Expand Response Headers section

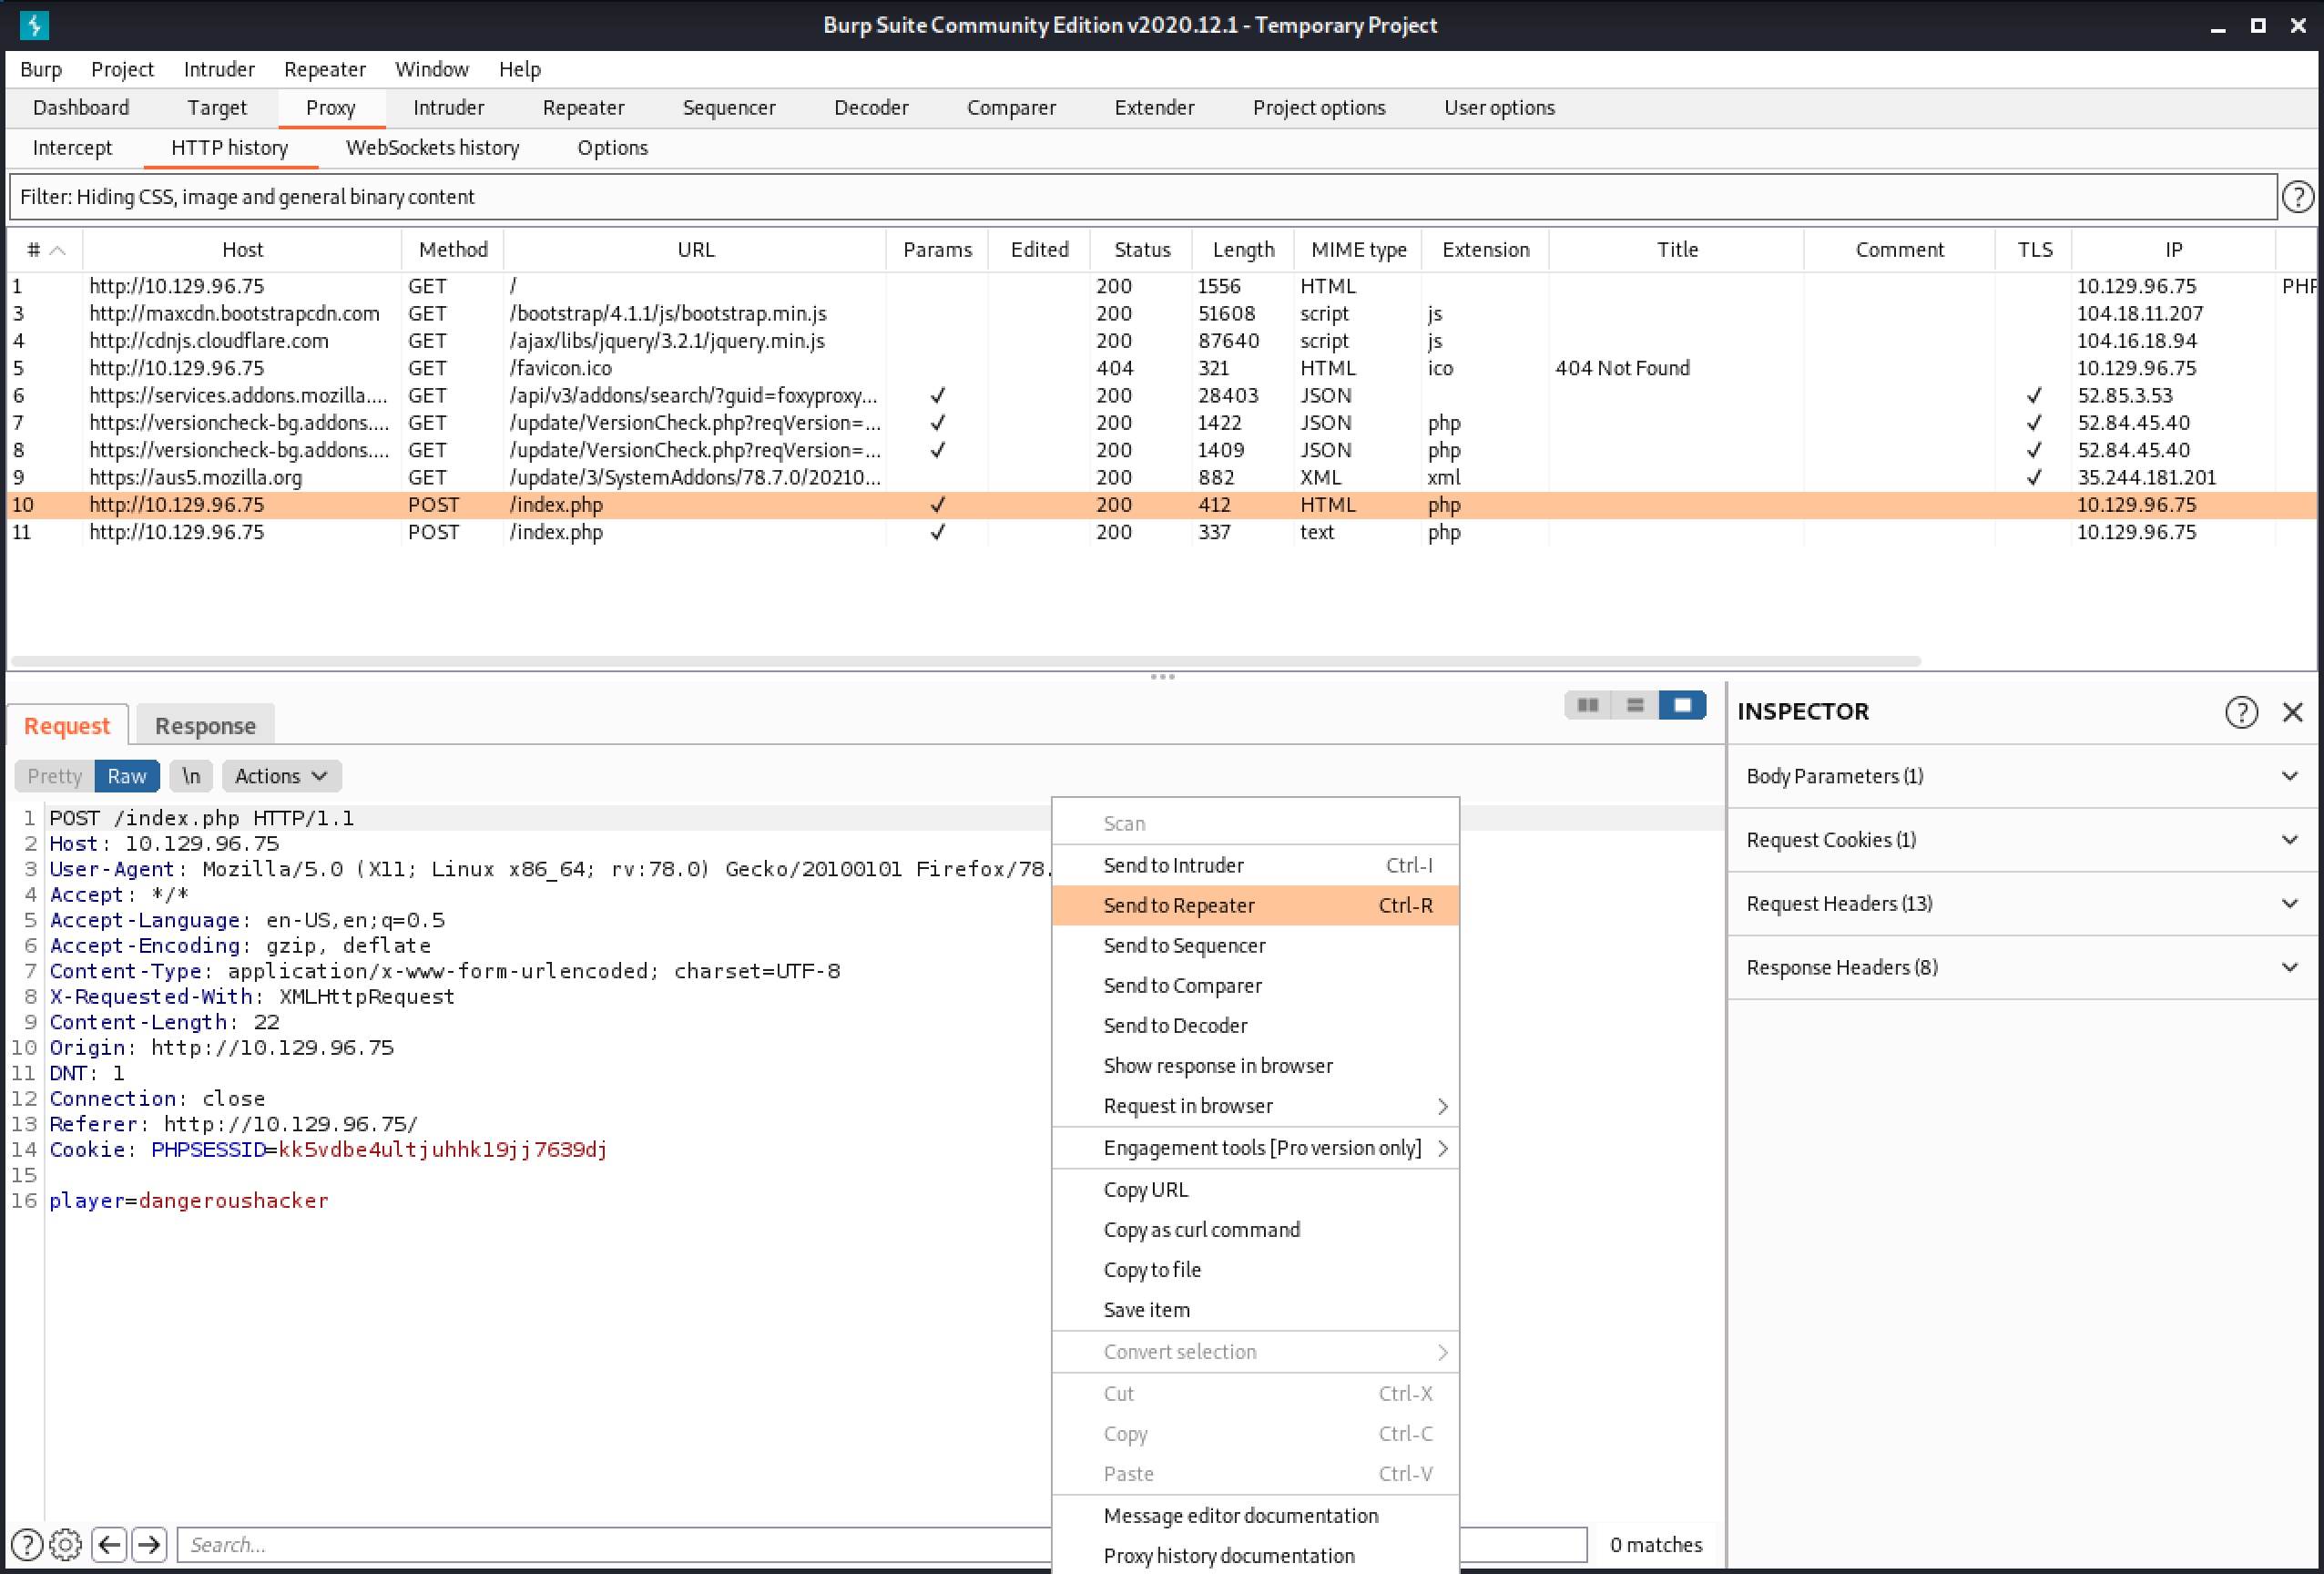tap(2022, 968)
